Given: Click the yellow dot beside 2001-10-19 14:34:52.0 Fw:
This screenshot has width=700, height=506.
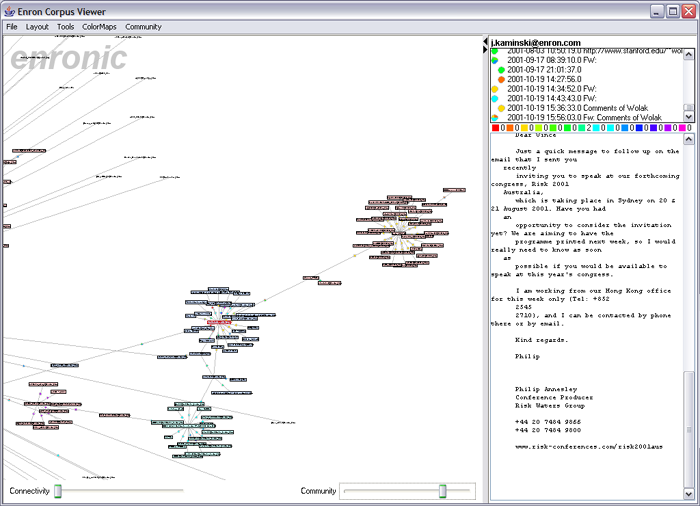Looking at the screenshot, I should (495, 89).
